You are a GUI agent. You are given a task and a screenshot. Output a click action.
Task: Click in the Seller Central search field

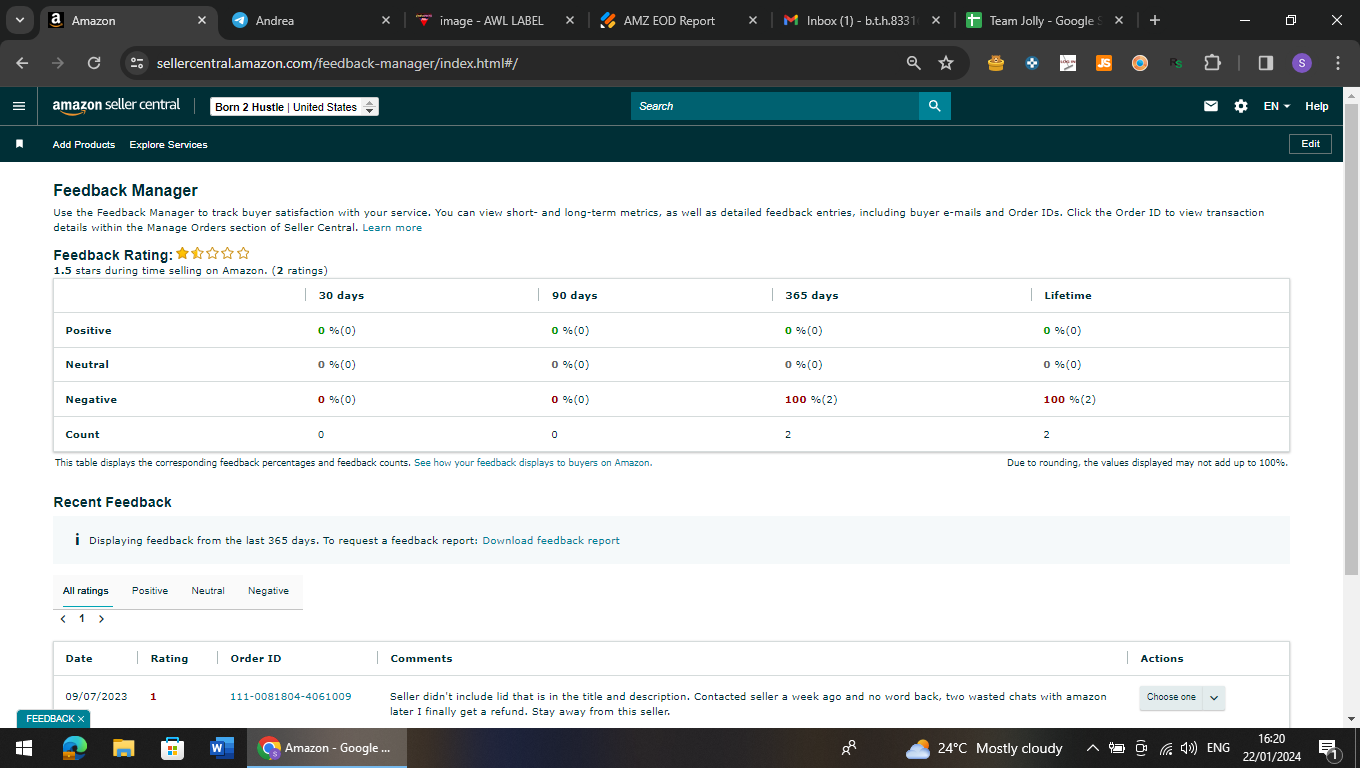point(775,106)
